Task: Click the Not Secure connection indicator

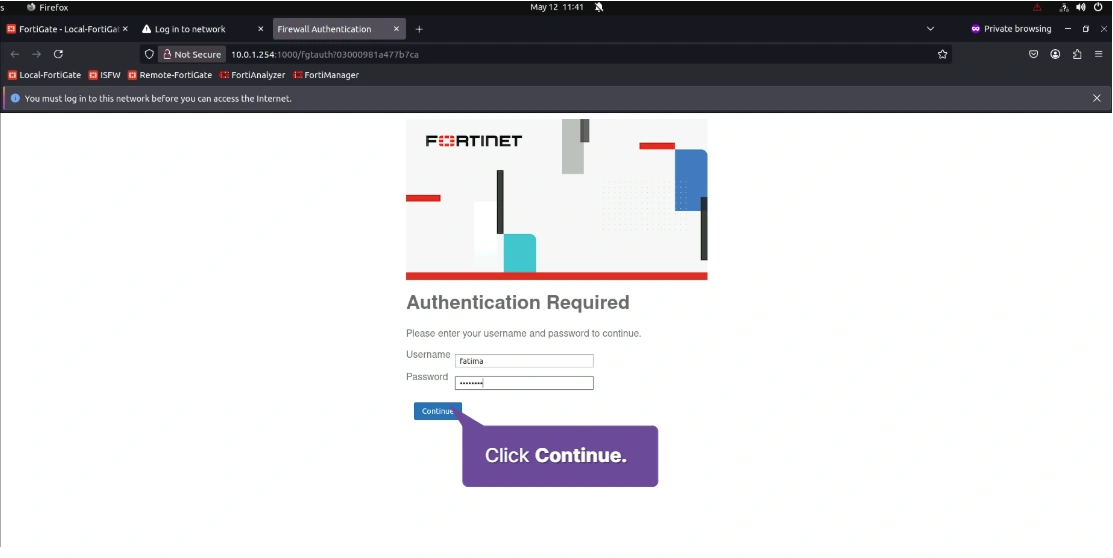Action: coord(191,54)
